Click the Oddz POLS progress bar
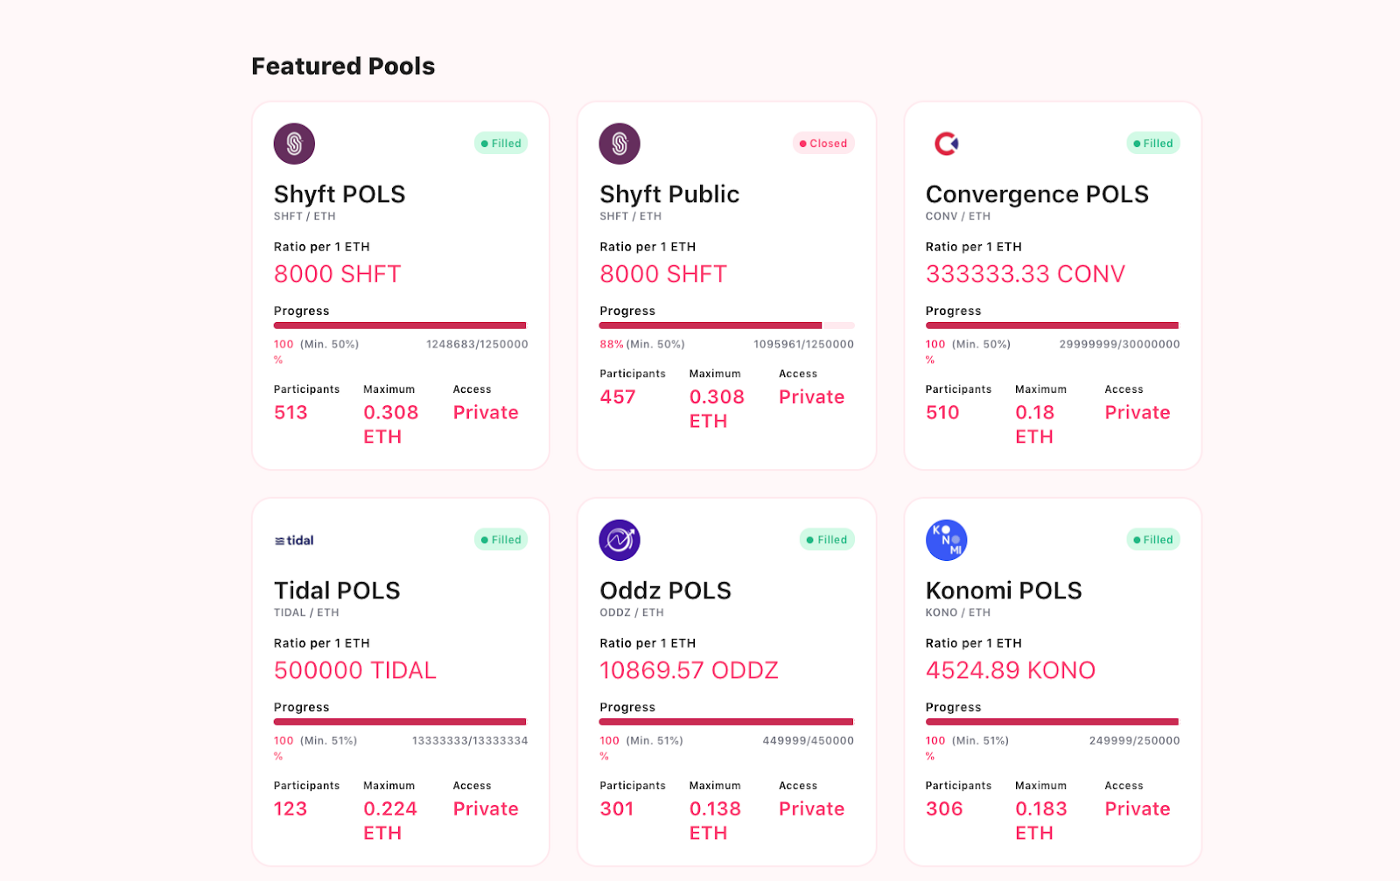1400x881 pixels. 726,721
